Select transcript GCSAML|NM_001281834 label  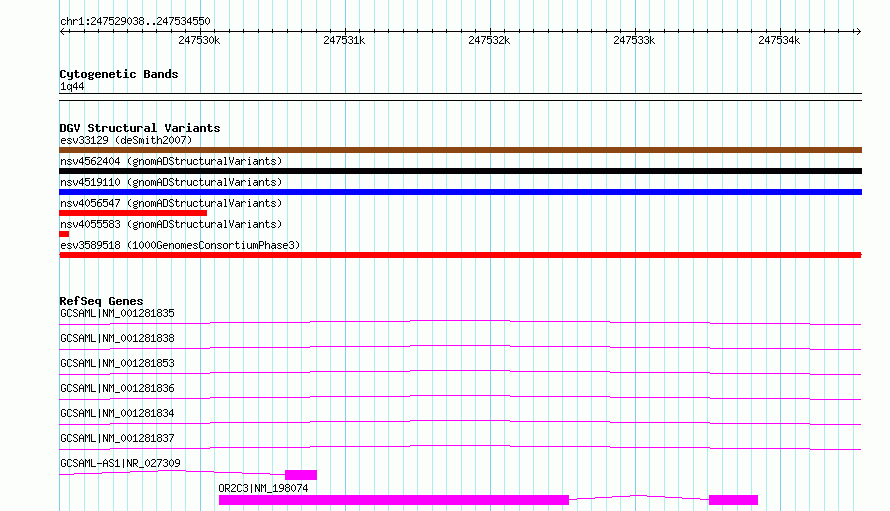117,413
